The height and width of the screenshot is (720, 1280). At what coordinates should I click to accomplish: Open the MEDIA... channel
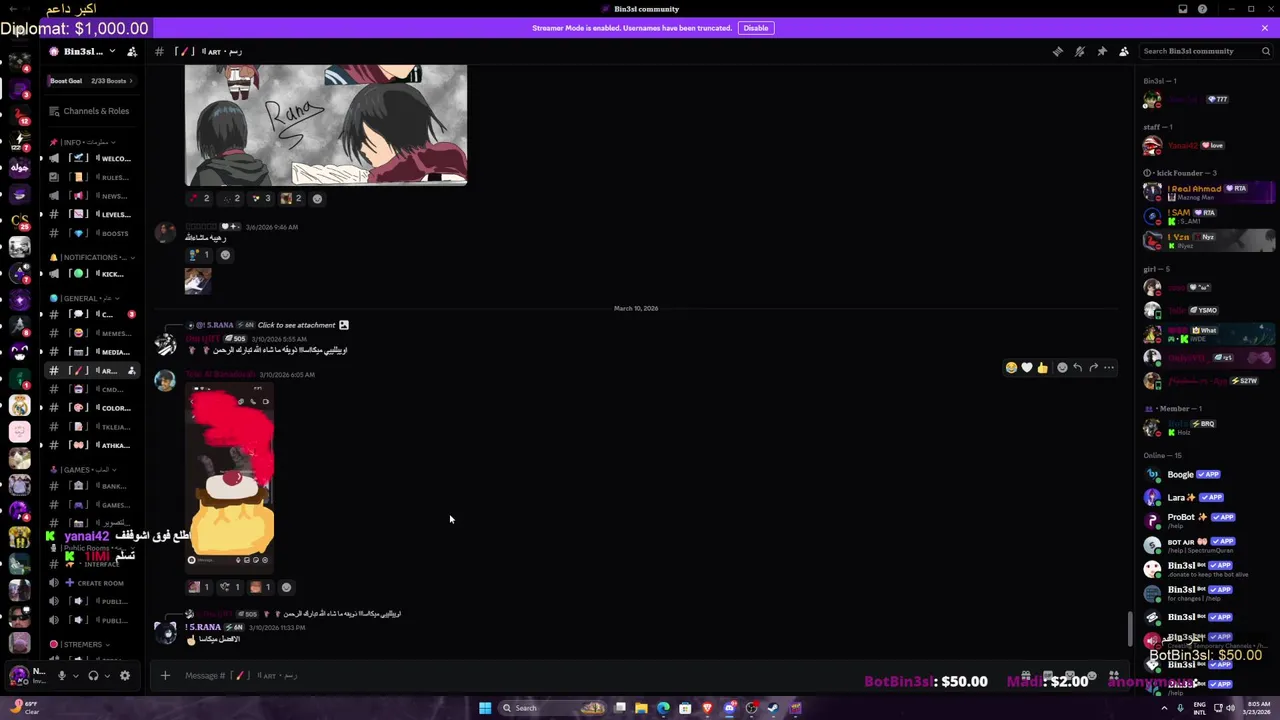pos(92,352)
